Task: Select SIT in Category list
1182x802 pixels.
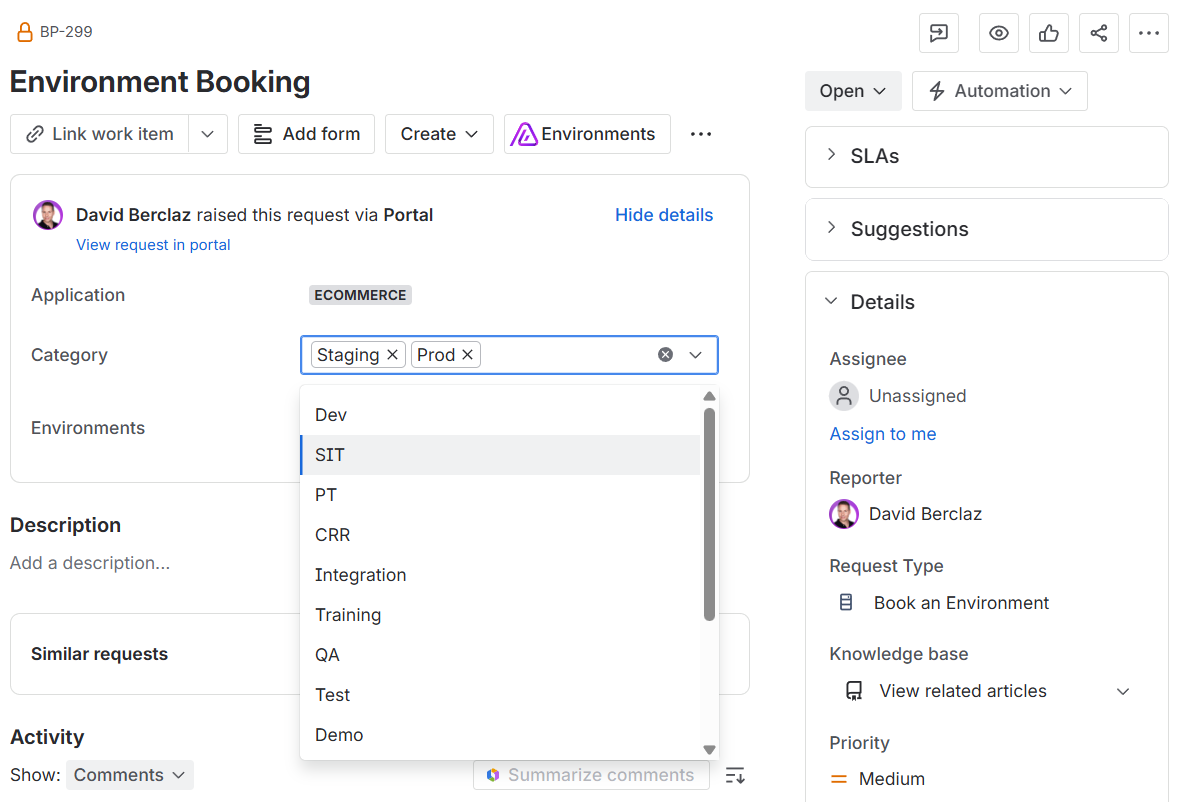Action: pyautogui.click(x=500, y=455)
